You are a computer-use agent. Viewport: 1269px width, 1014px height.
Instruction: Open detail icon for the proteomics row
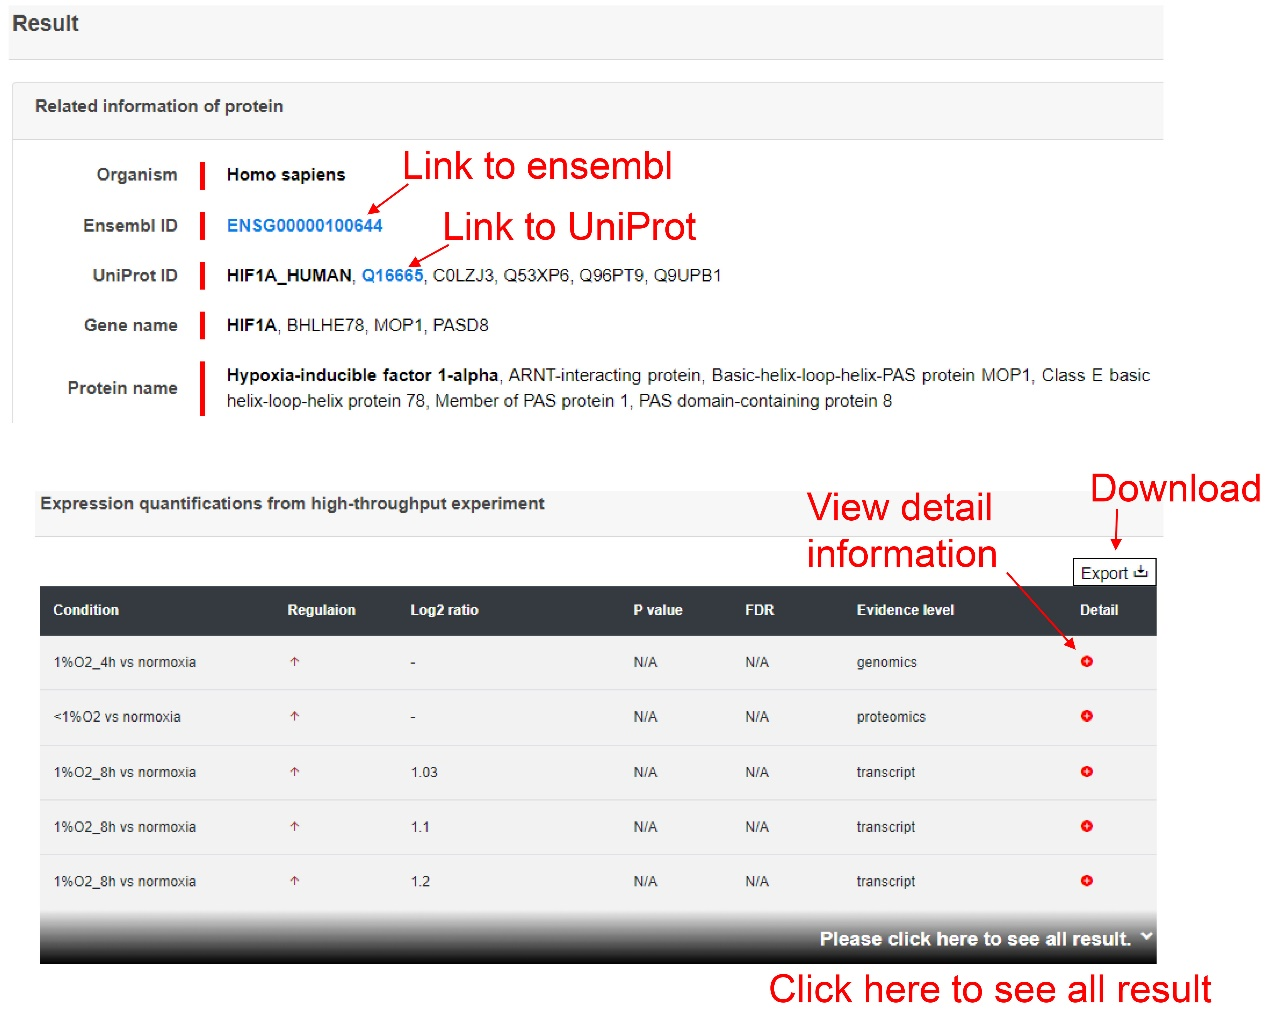pyautogui.click(x=1086, y=716)
